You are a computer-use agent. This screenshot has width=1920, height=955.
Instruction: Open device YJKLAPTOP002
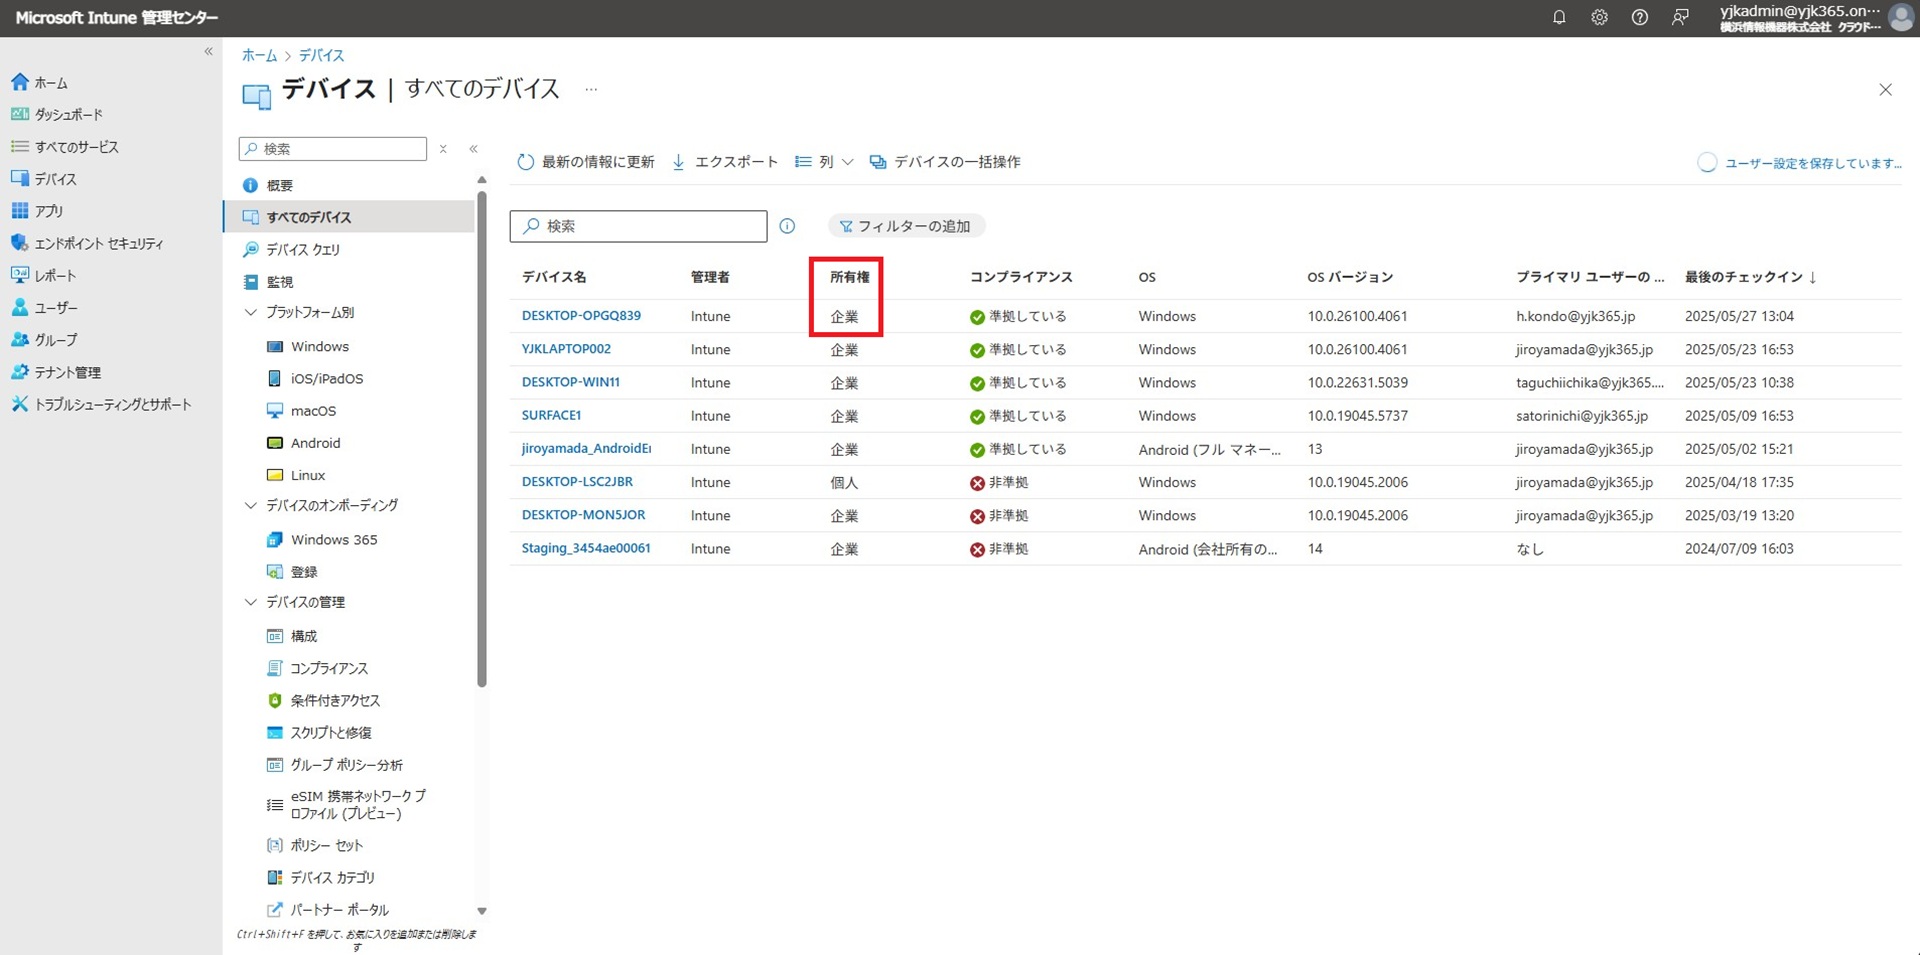(x=566, y=349)
